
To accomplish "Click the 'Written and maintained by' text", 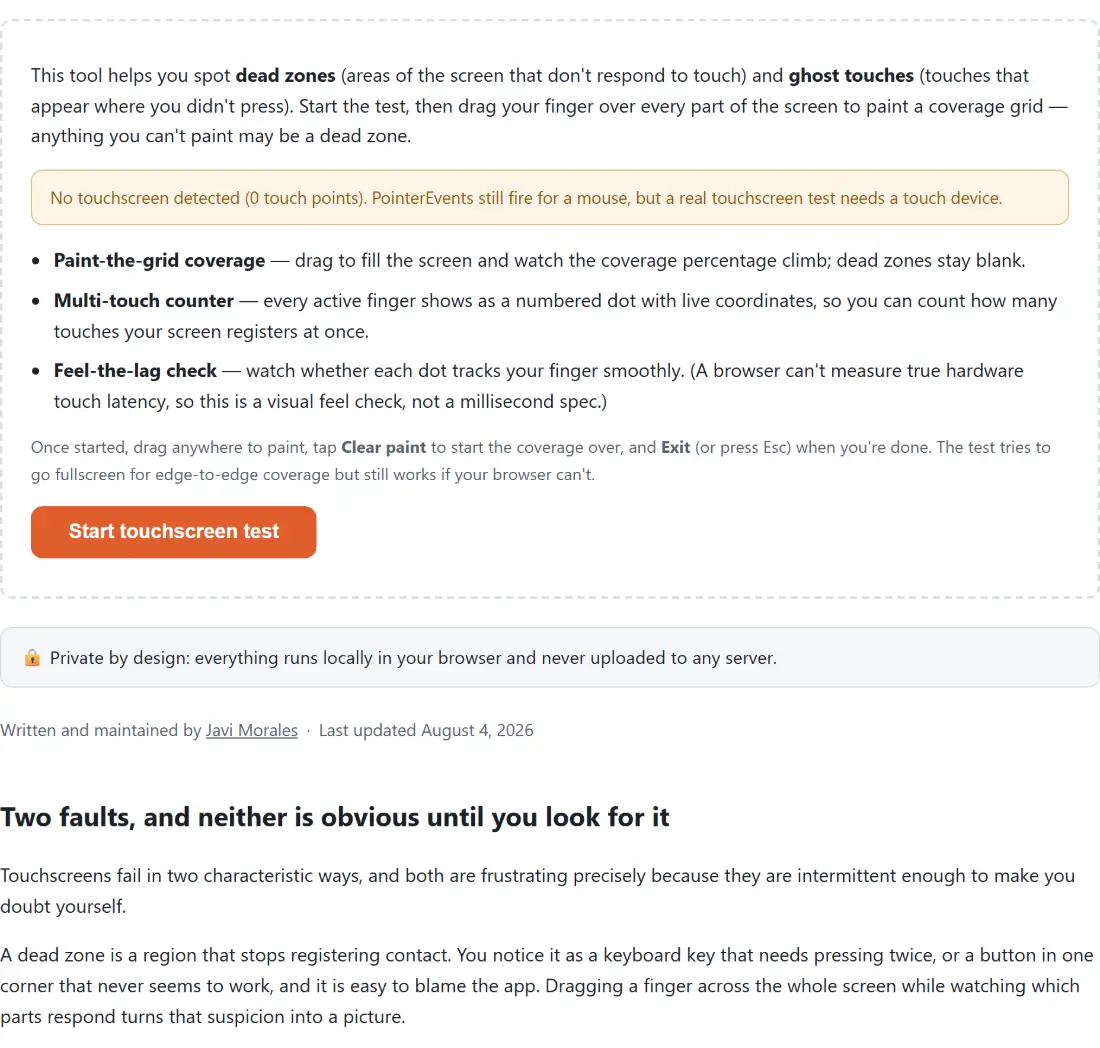I will pyautogui.click(x=101, y=730).
